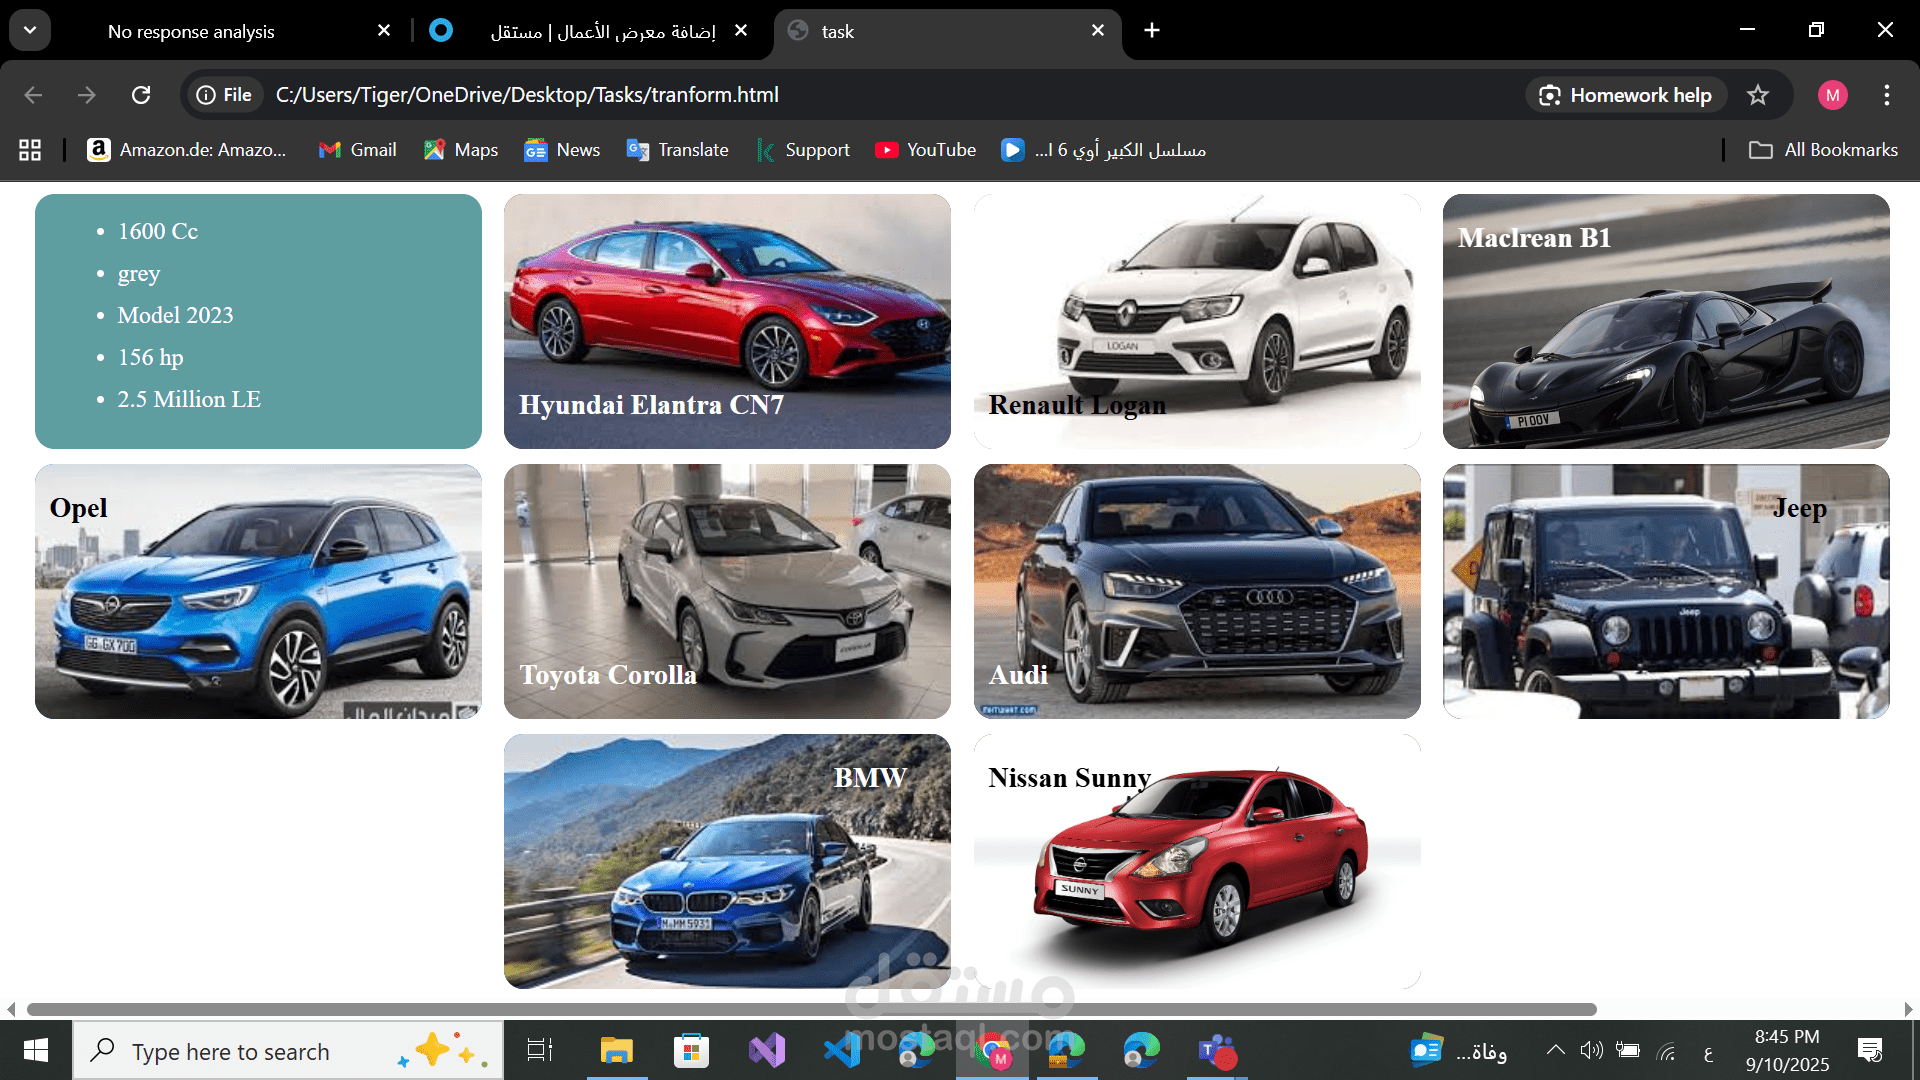
Task: Click the grey color spec text
Action: pyautogui.click(x=138, y=273)
